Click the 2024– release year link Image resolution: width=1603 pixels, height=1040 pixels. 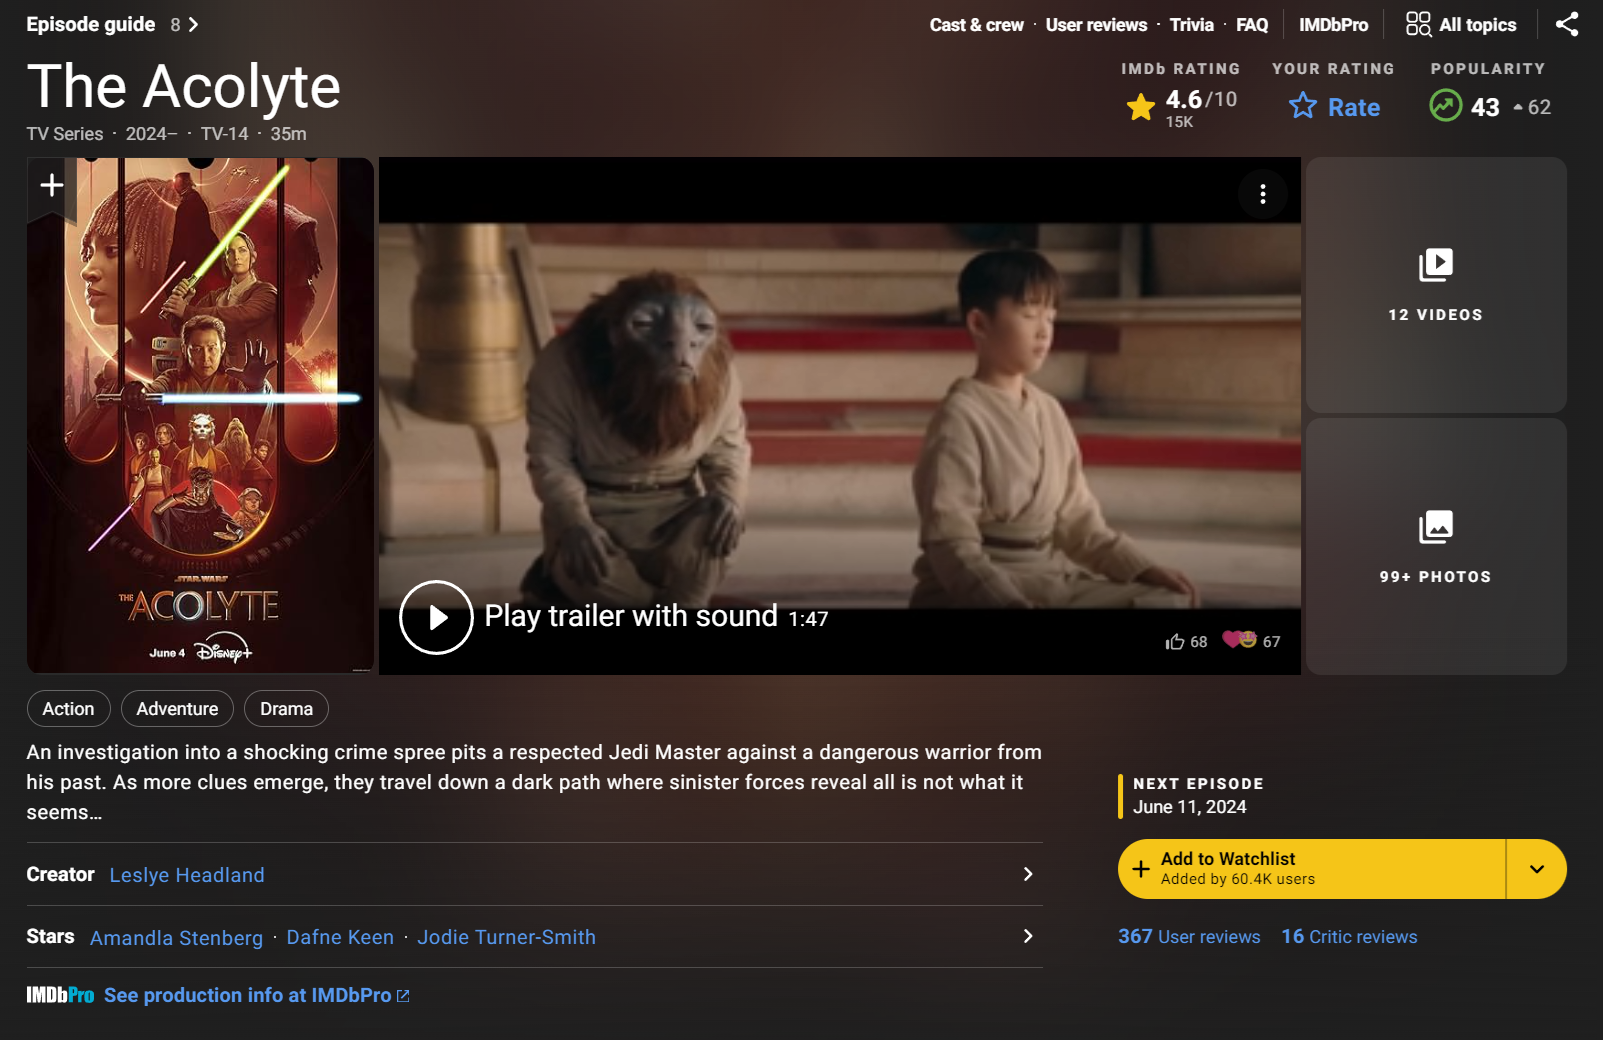coord(151,134)
